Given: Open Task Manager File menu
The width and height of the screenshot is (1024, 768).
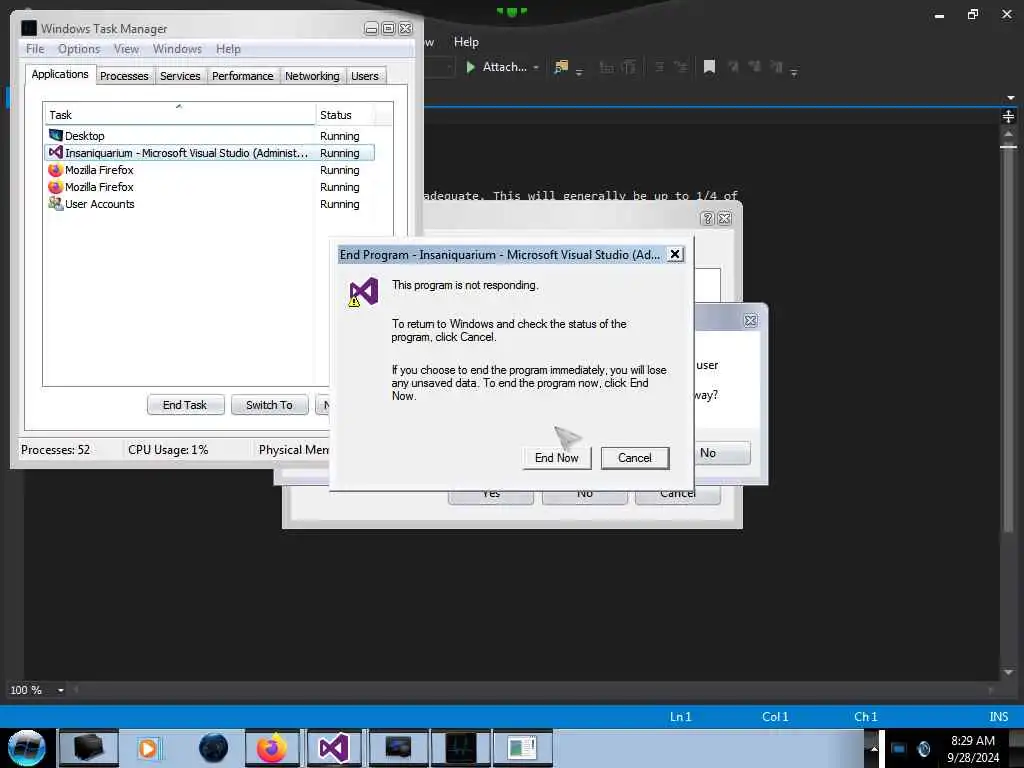Looking at the screenshot, I should point(35,49).
